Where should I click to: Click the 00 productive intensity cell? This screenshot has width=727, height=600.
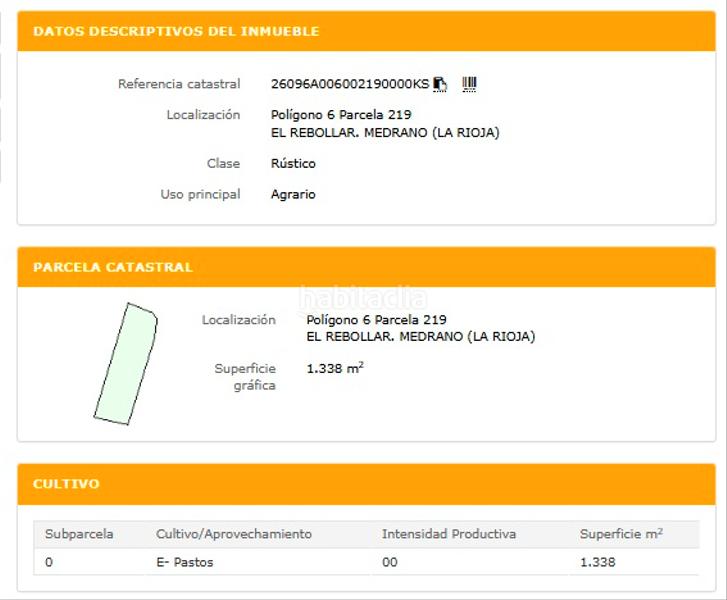coord(390,562)
